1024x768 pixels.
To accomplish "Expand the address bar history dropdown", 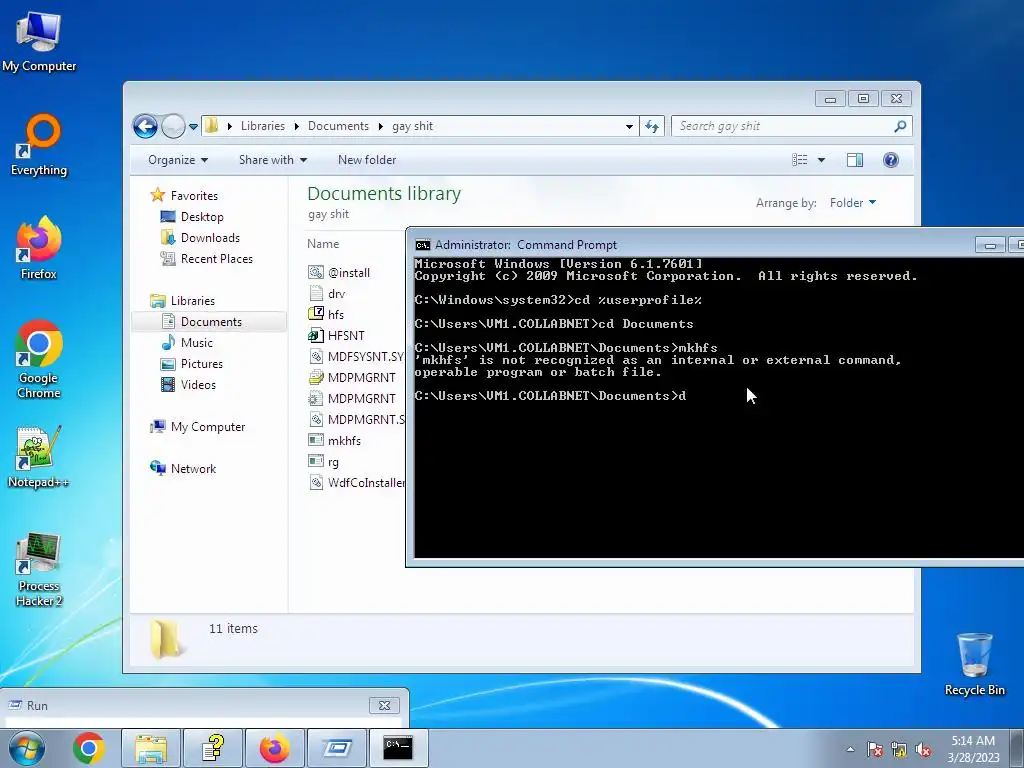I will click(629, 127).
